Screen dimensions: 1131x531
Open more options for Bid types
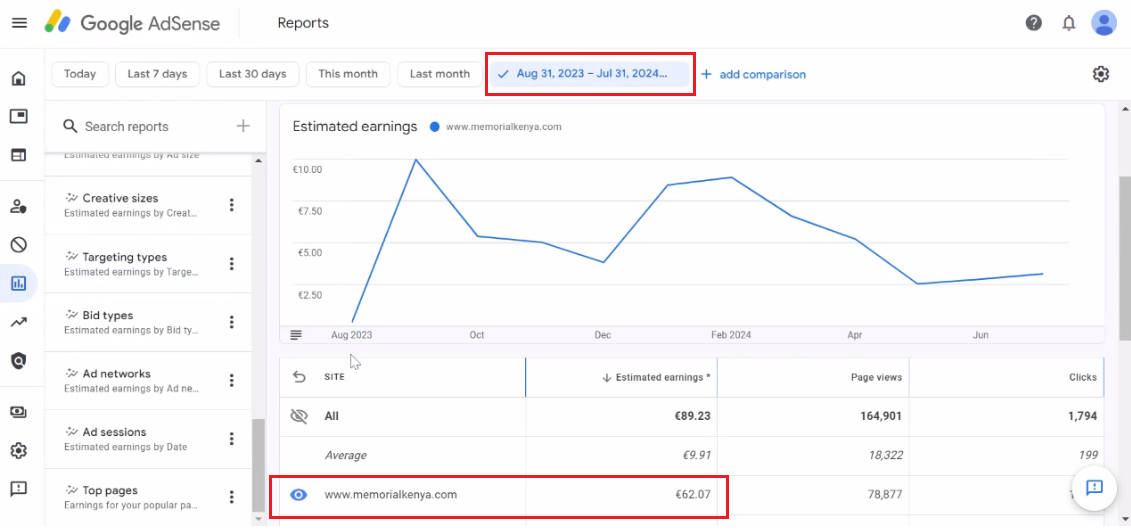click(232, 322)
